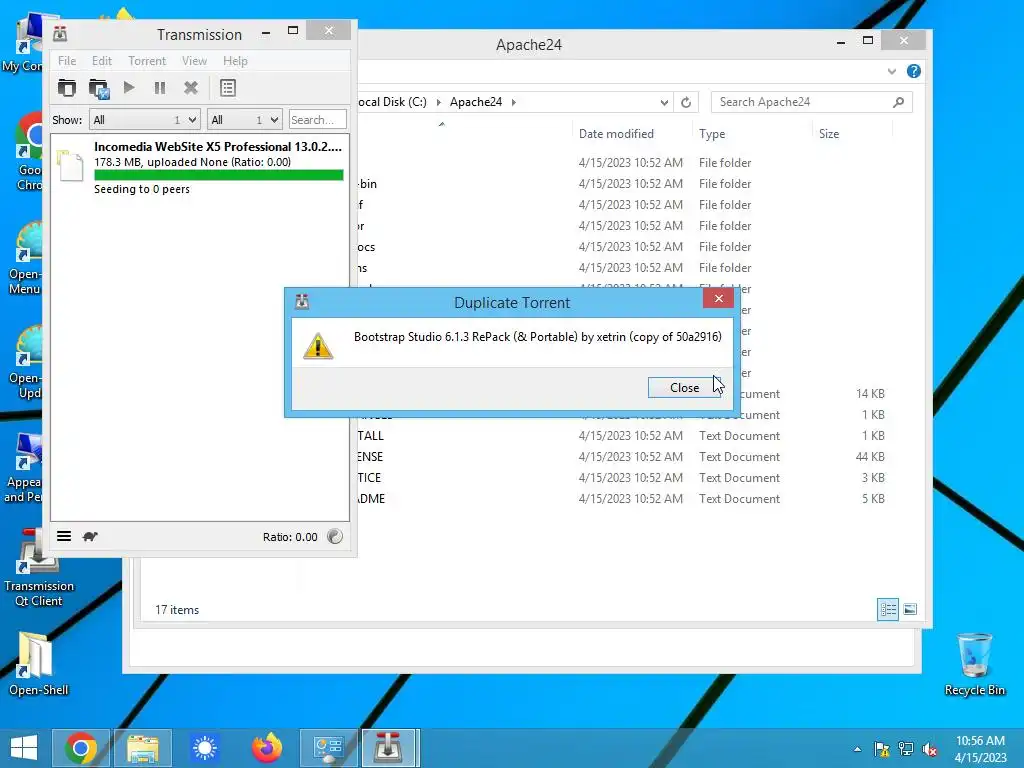The image size is (1024, 768).
Task: Expand arrow after Apache24 breadcrumb
Action: pos(514,102)
